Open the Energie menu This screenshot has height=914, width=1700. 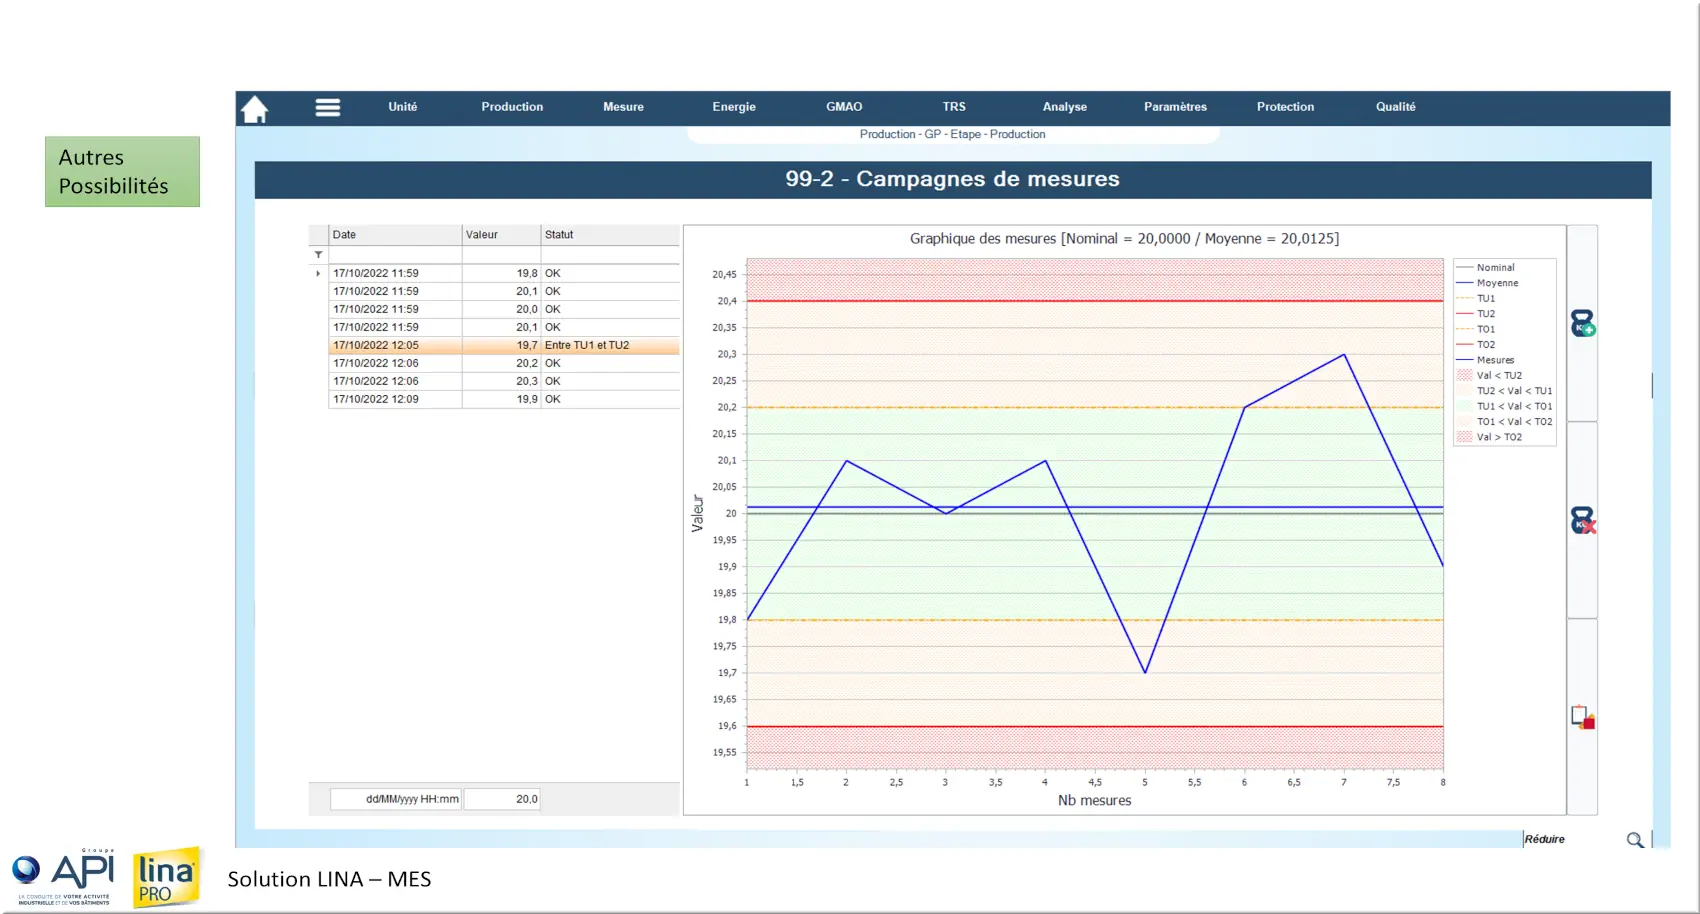click(x=734, y=107)
